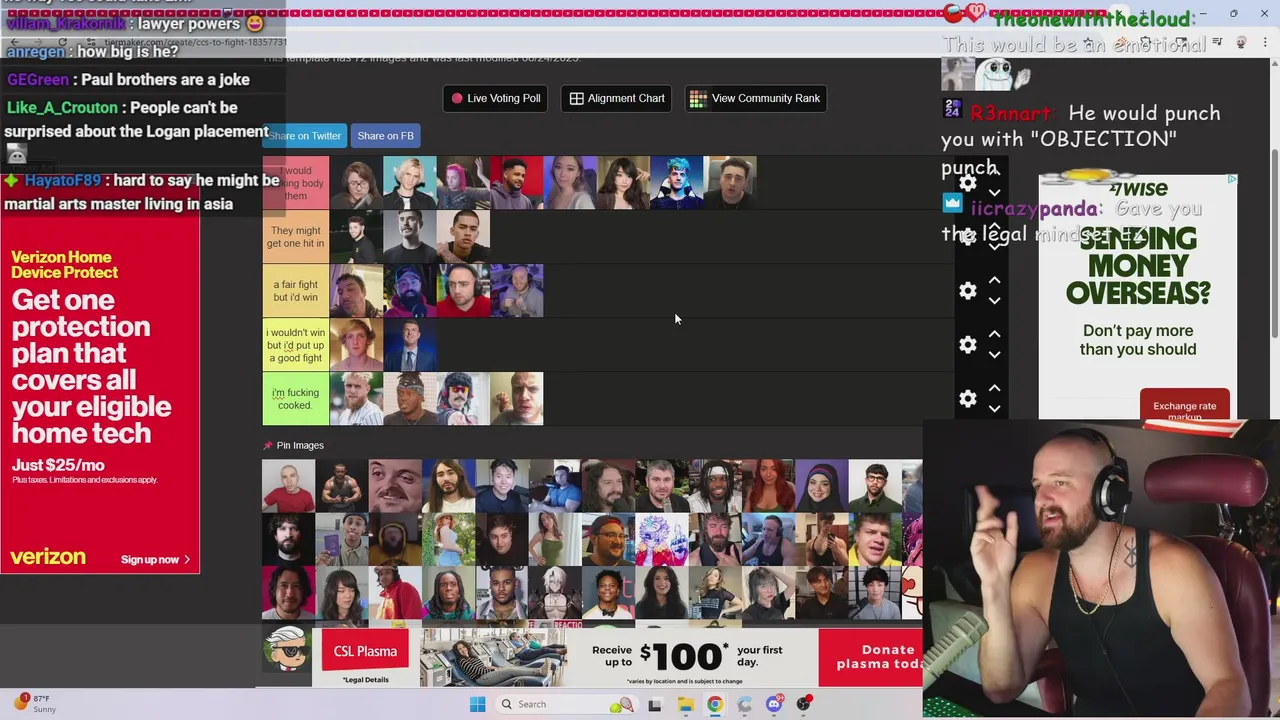The width and height of the screenshot is (1280, 720).
Task: Select the pink-haired person image in the top tier
Action: (x=463, y=183)
